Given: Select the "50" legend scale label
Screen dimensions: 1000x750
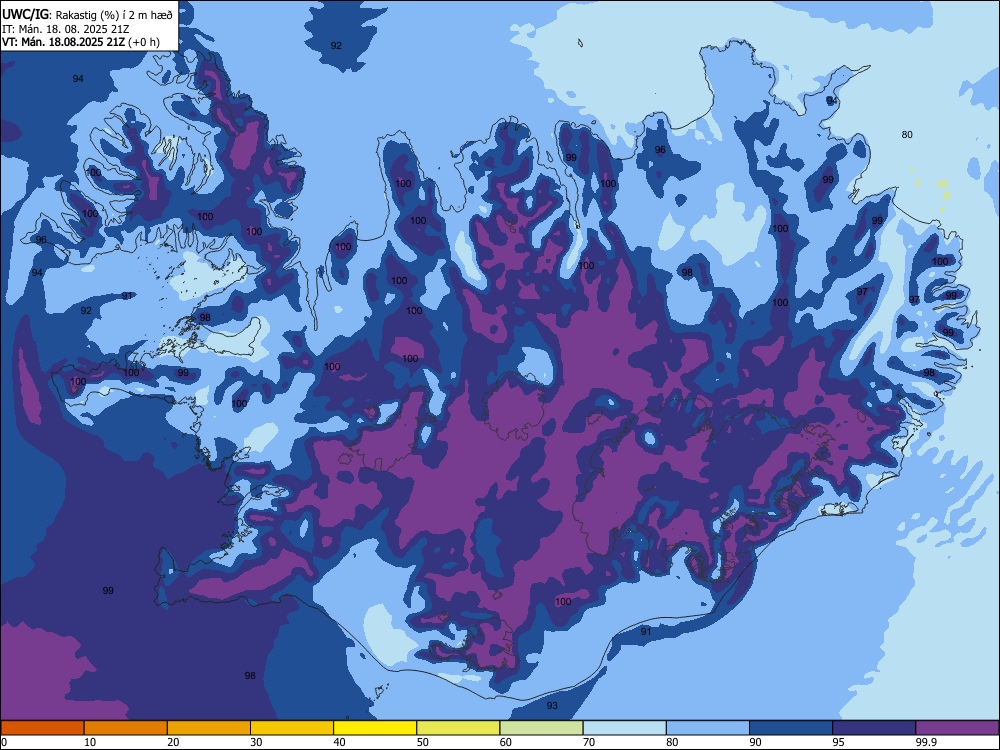Looking at the screenshot, I should [423, 742].
